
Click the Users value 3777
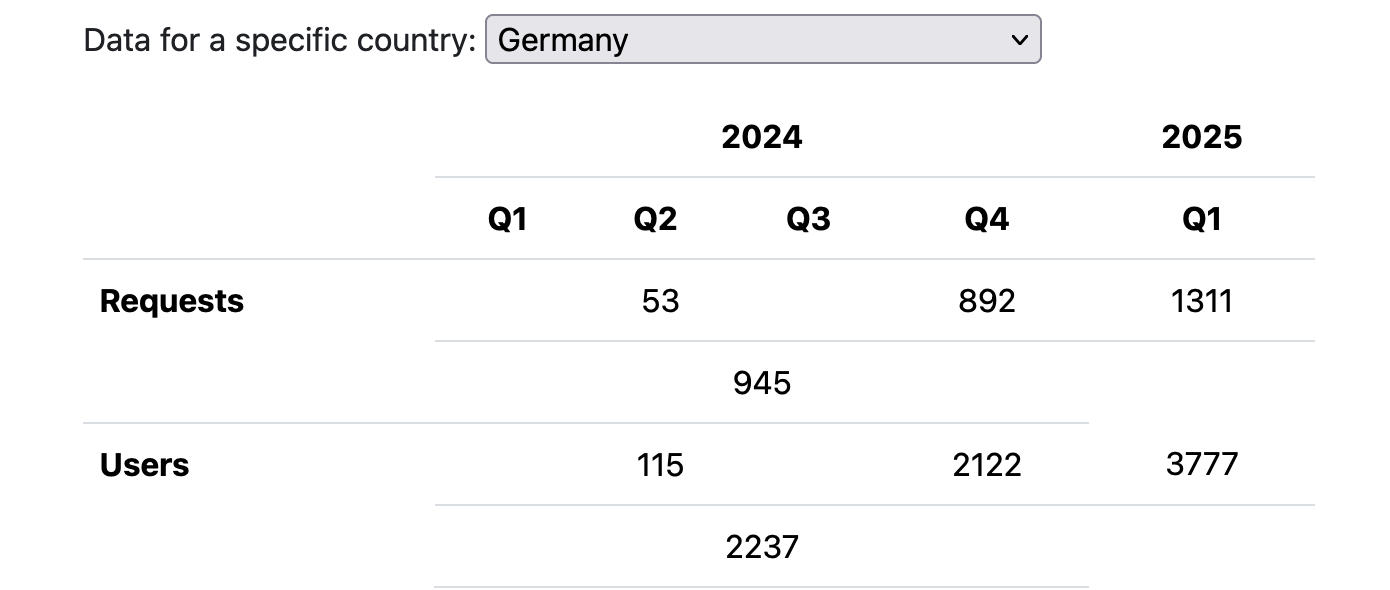tap(1201, 465)
